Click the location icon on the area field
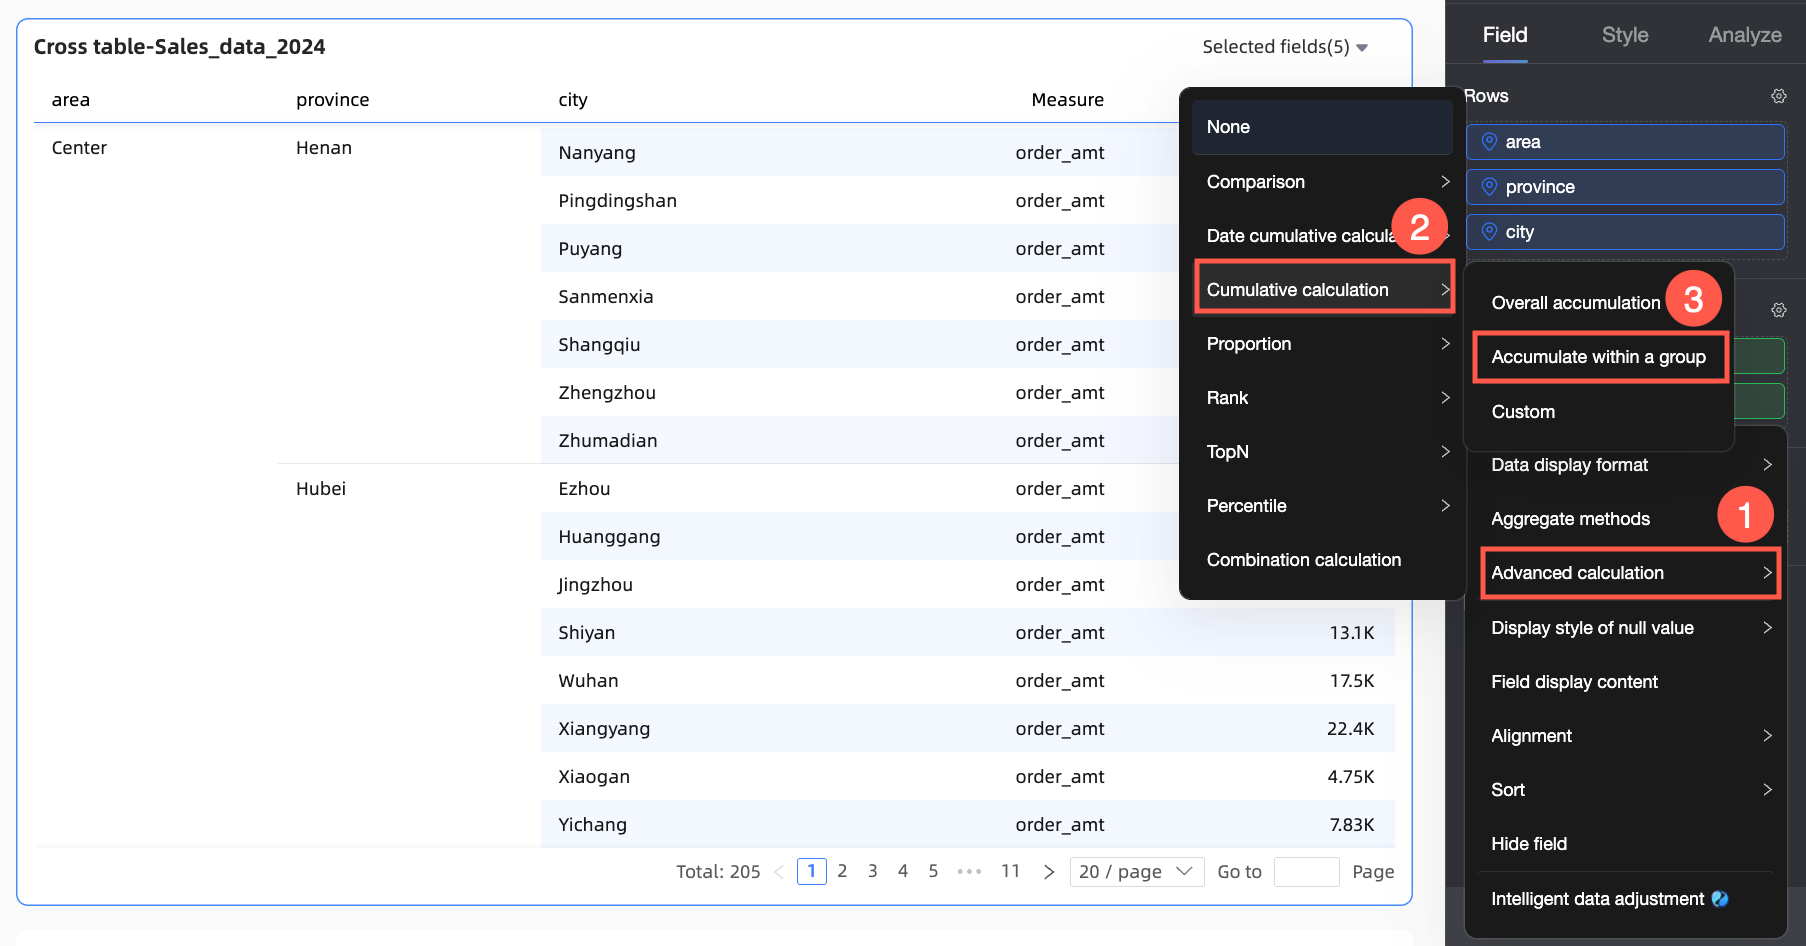This screenshot has height=946, width=1806. 1489,142
